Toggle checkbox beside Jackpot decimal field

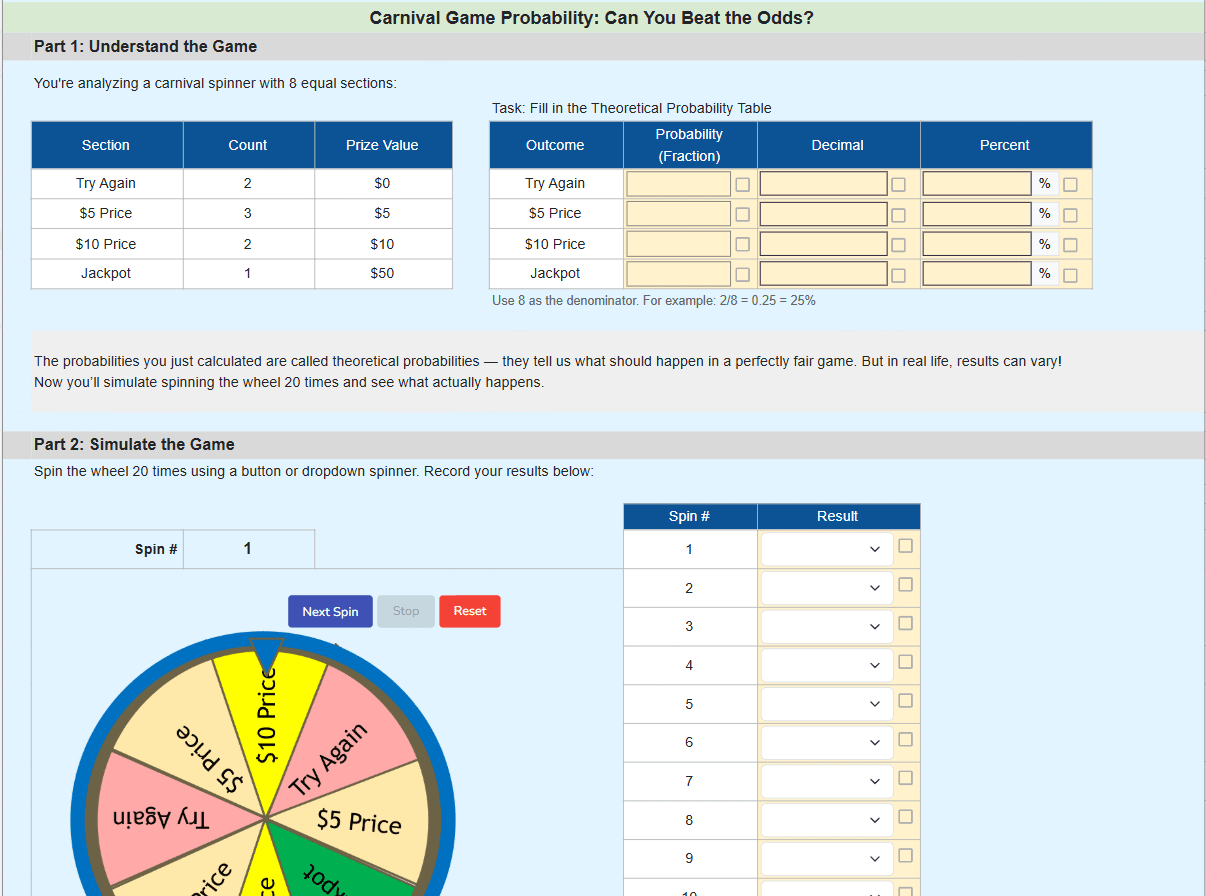[x=898, y=275]
